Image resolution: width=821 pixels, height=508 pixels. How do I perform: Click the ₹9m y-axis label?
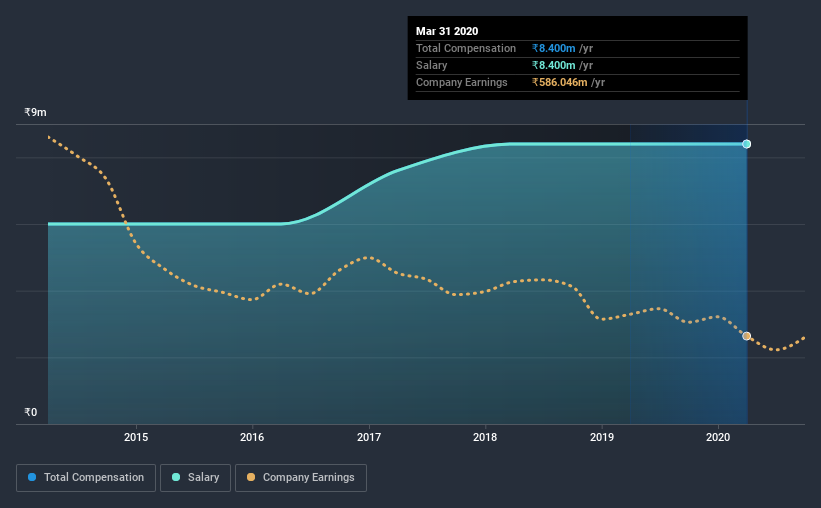point(35,113)
